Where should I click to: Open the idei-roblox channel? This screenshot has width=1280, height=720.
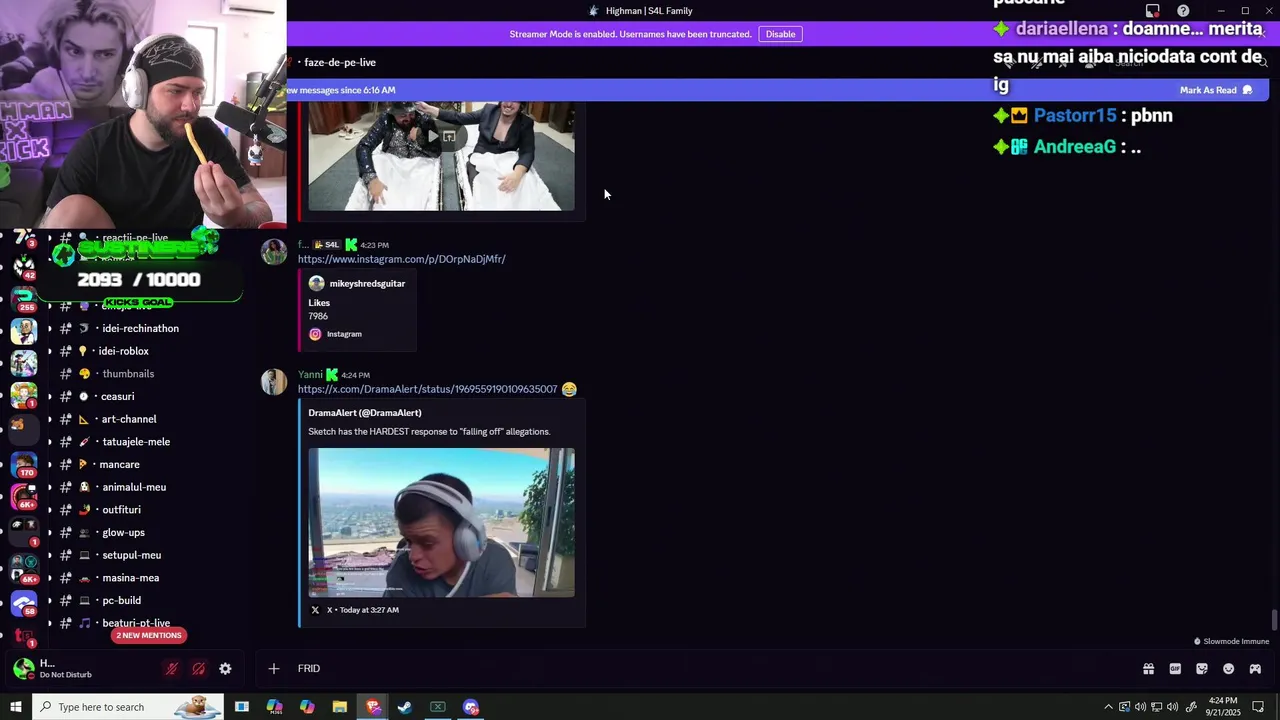click(x=124, y=351)
